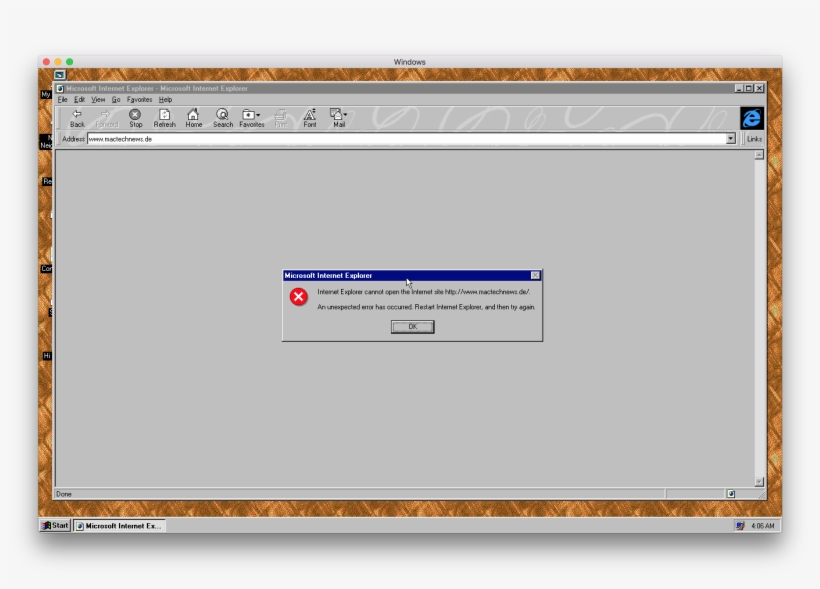820x589 pixels.
Task: Click the Forward arrow button
Action: pyautogui.click(x=107, y=118)
